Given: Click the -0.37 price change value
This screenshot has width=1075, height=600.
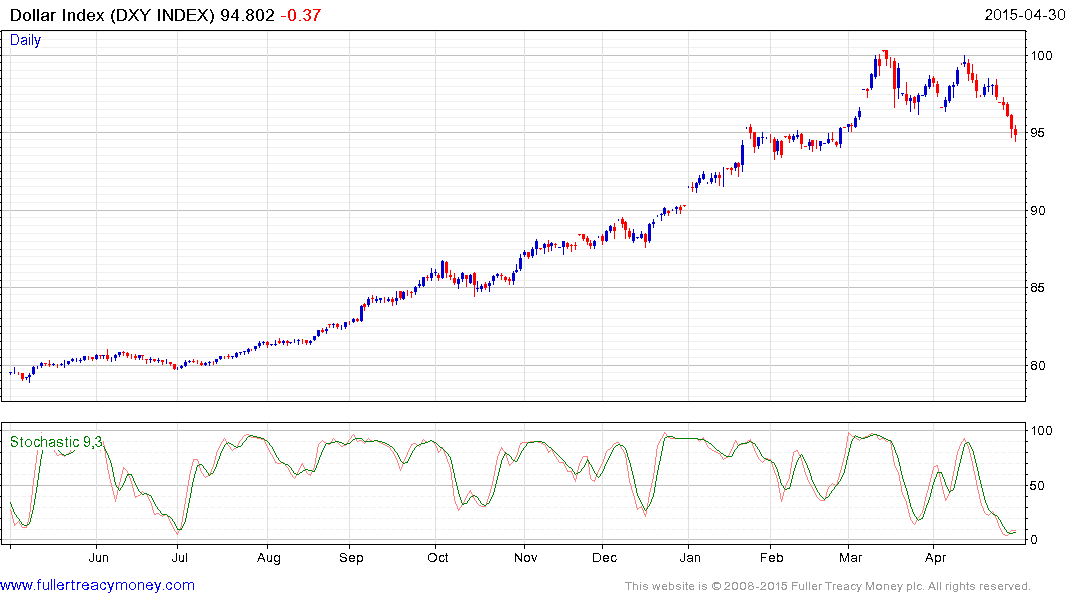Looking at the screenshot, I should 300,15.
